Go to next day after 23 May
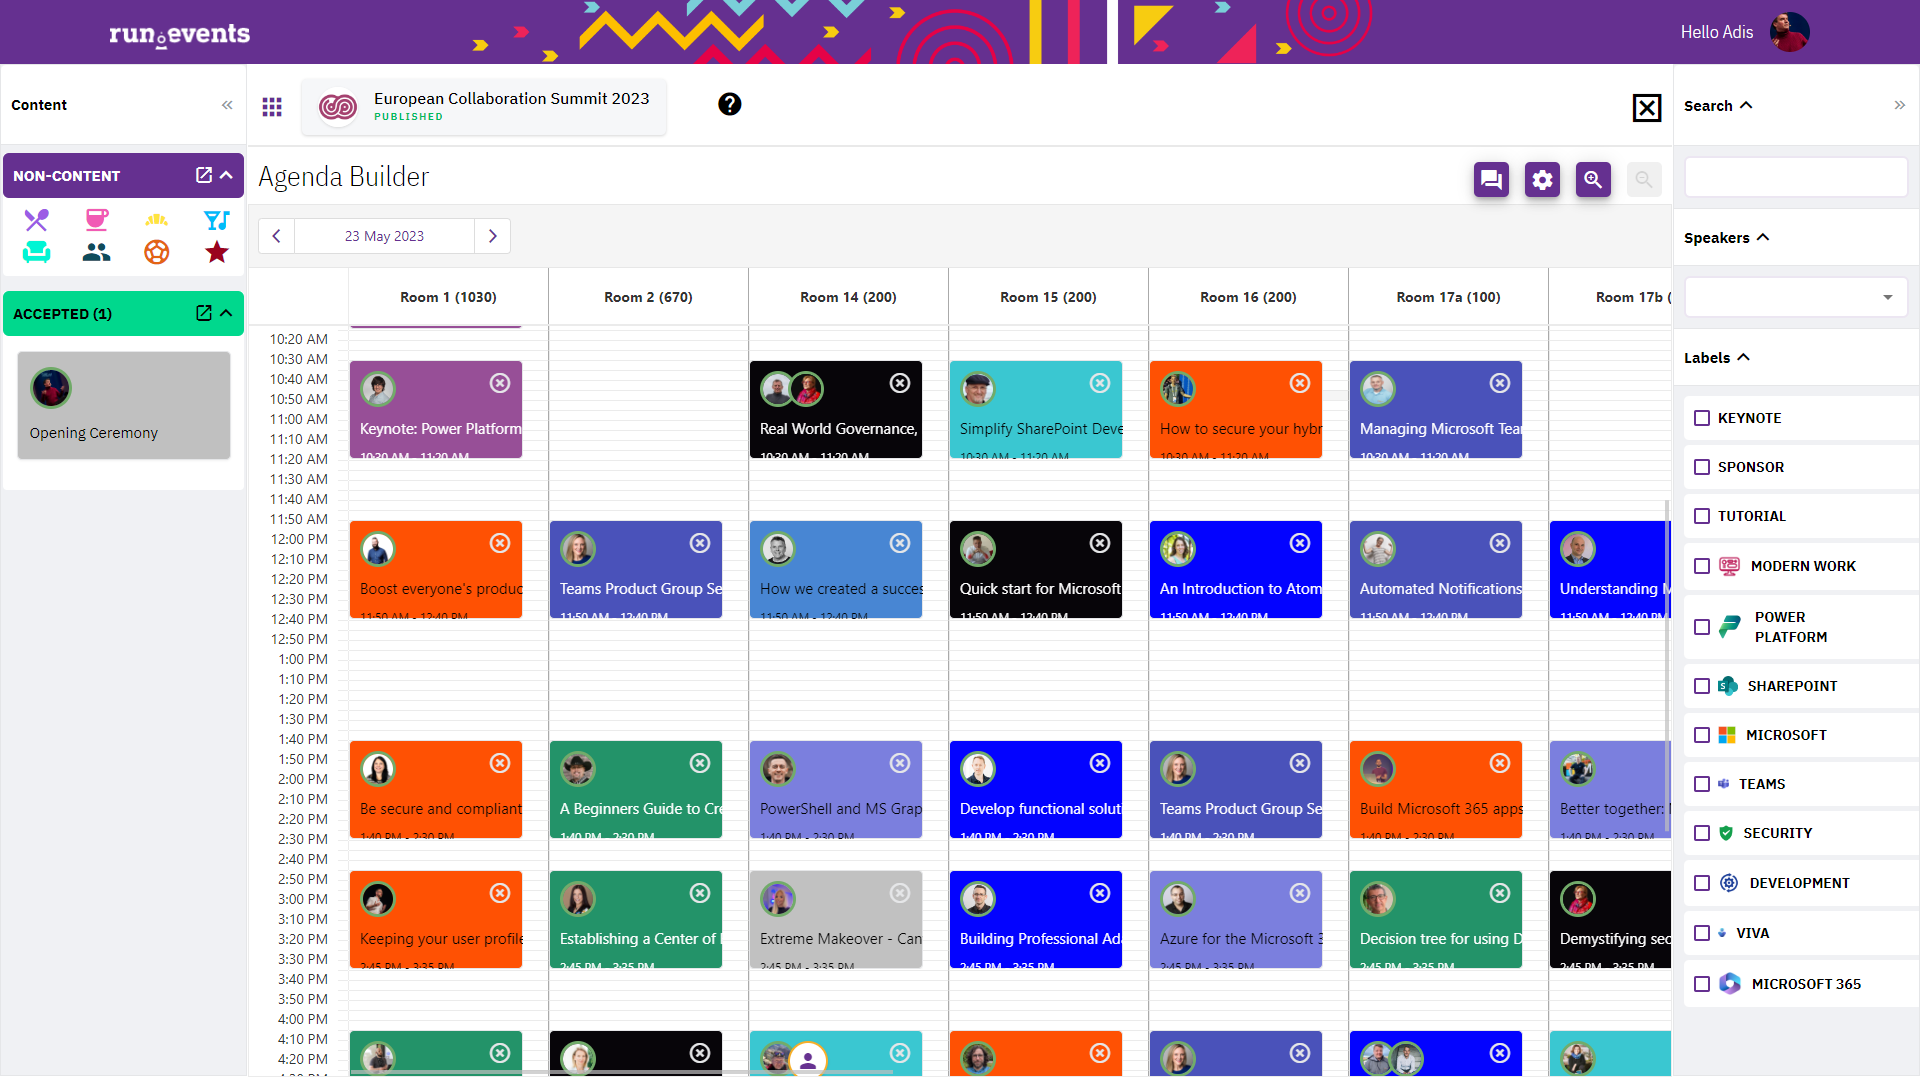 (x=492, y=236)
